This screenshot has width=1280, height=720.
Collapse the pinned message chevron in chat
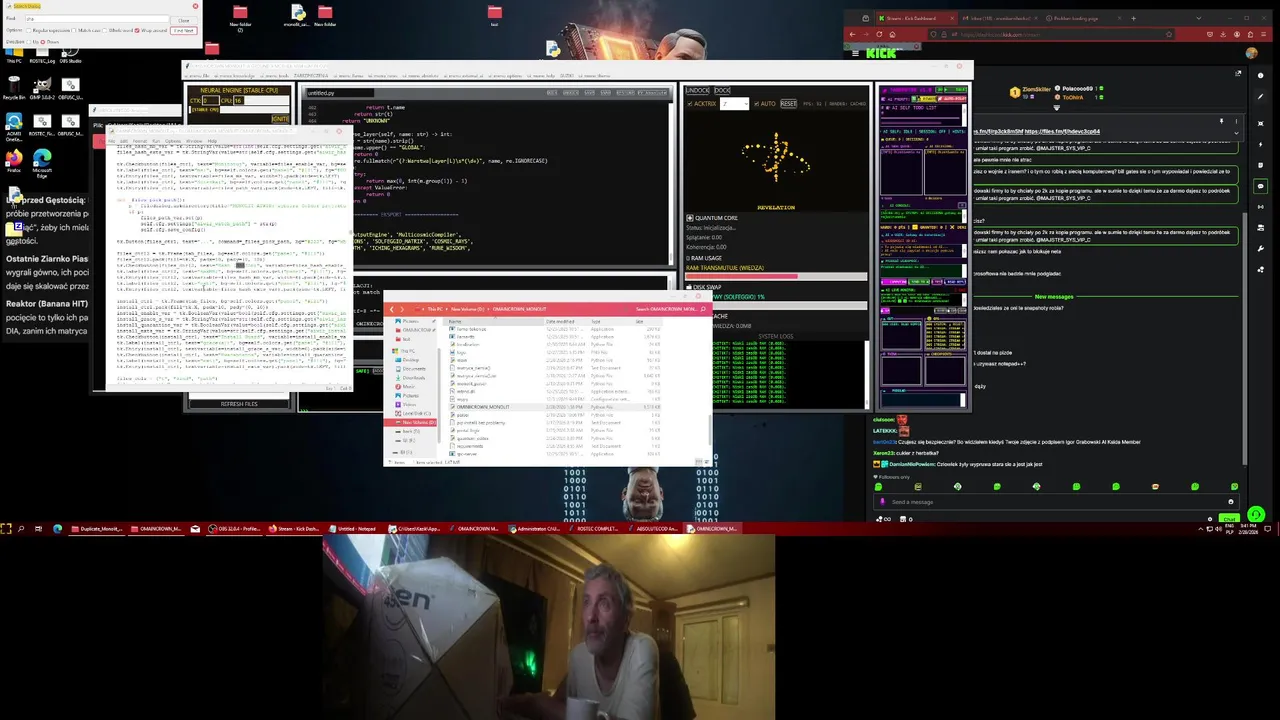coord(1236,133)
